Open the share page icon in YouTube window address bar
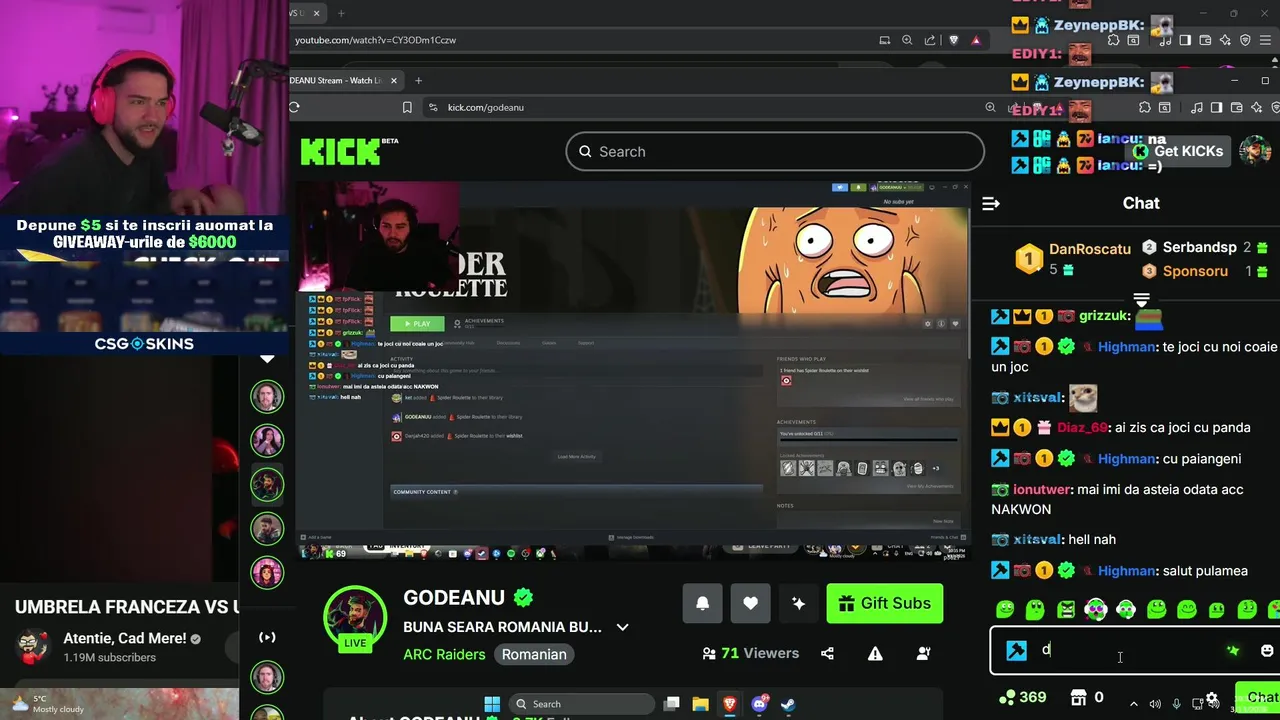This screenshot has width=1280, height=720. coord(930,40)
